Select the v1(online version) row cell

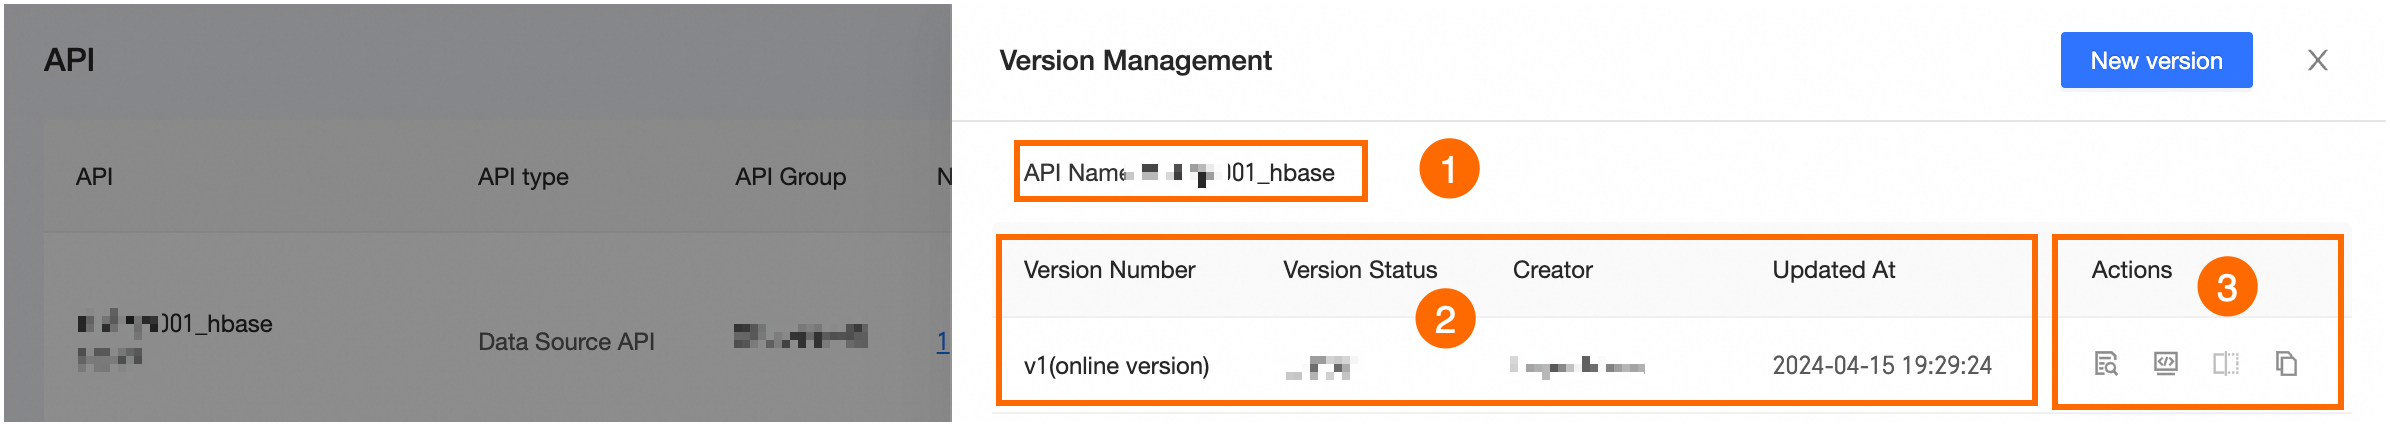coord(1116,366)
